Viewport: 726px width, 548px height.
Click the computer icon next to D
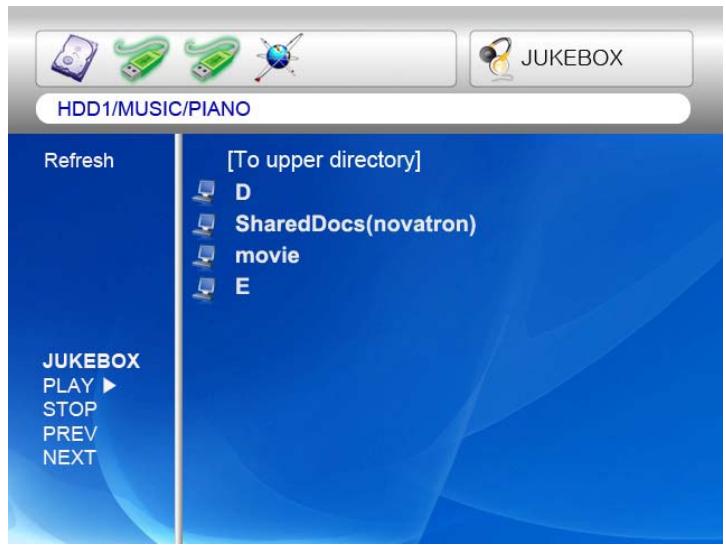click(203, 191)
